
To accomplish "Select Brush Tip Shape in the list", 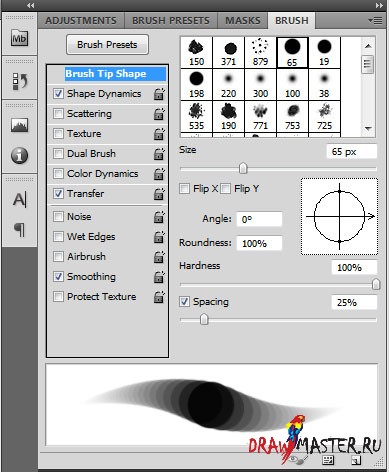I will pos(107,74).
